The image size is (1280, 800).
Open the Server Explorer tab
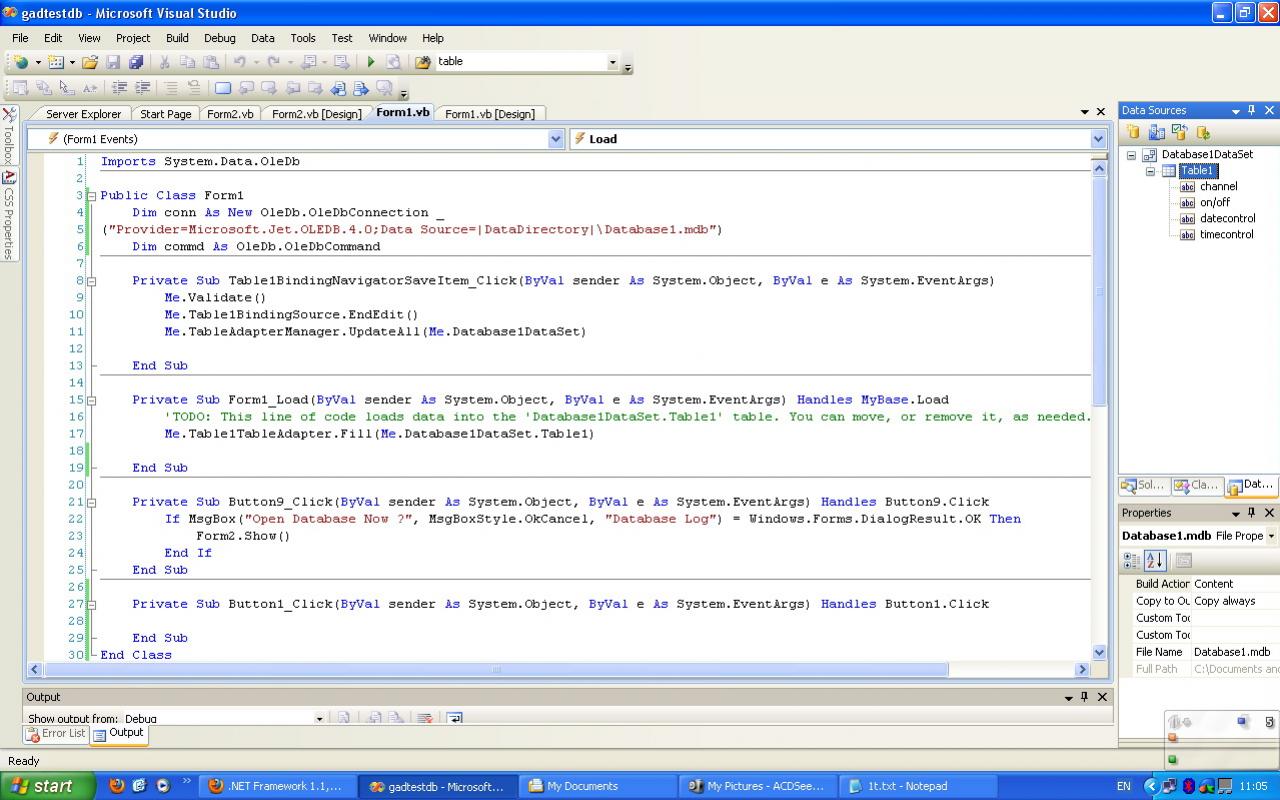point(83,114)
